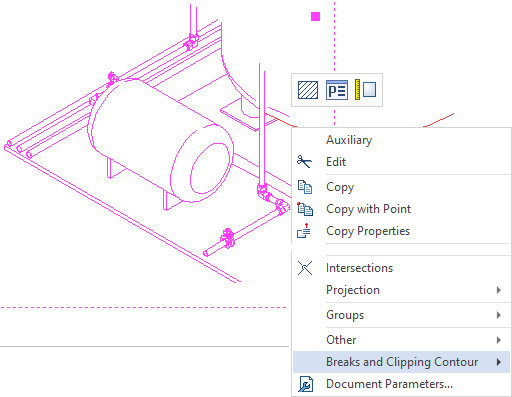Open the Projection submenu

[401, 290]
